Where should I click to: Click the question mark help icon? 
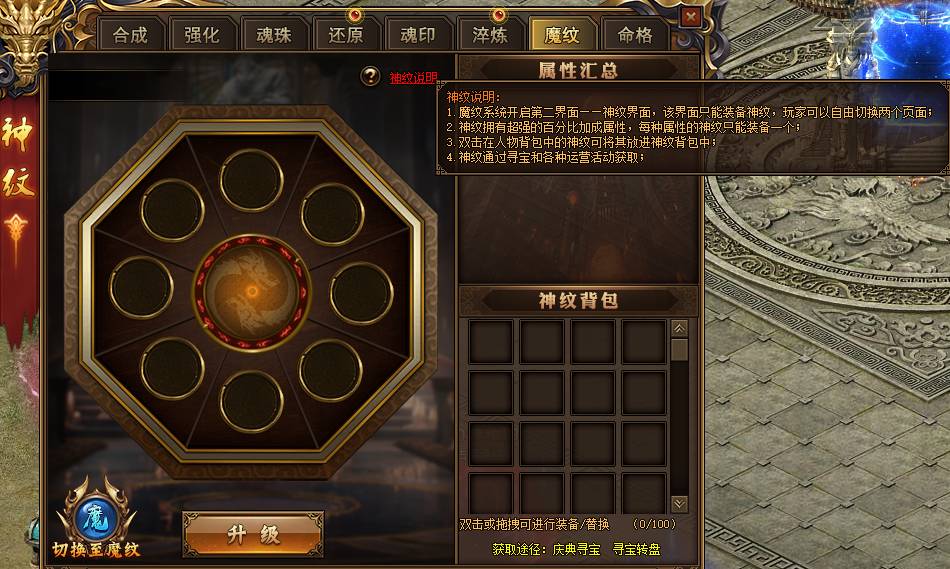[370, 76]
